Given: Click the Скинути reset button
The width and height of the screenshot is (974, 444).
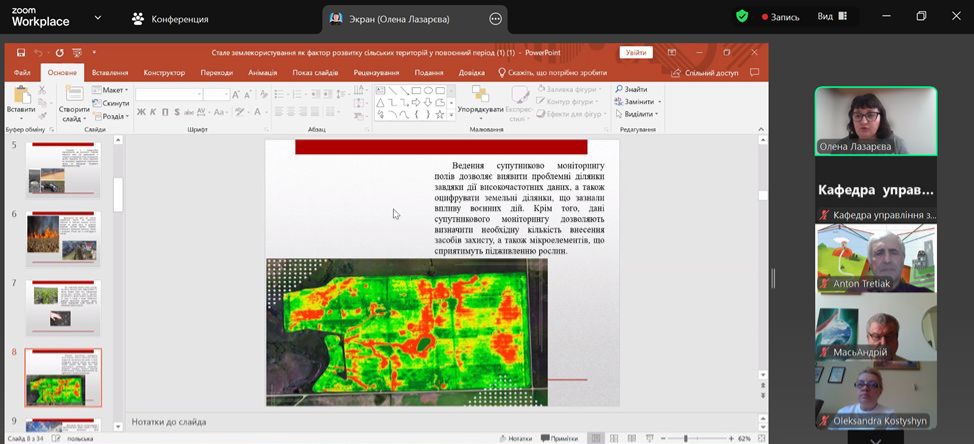Looking at the screenshot, I should tap(111, 103).
